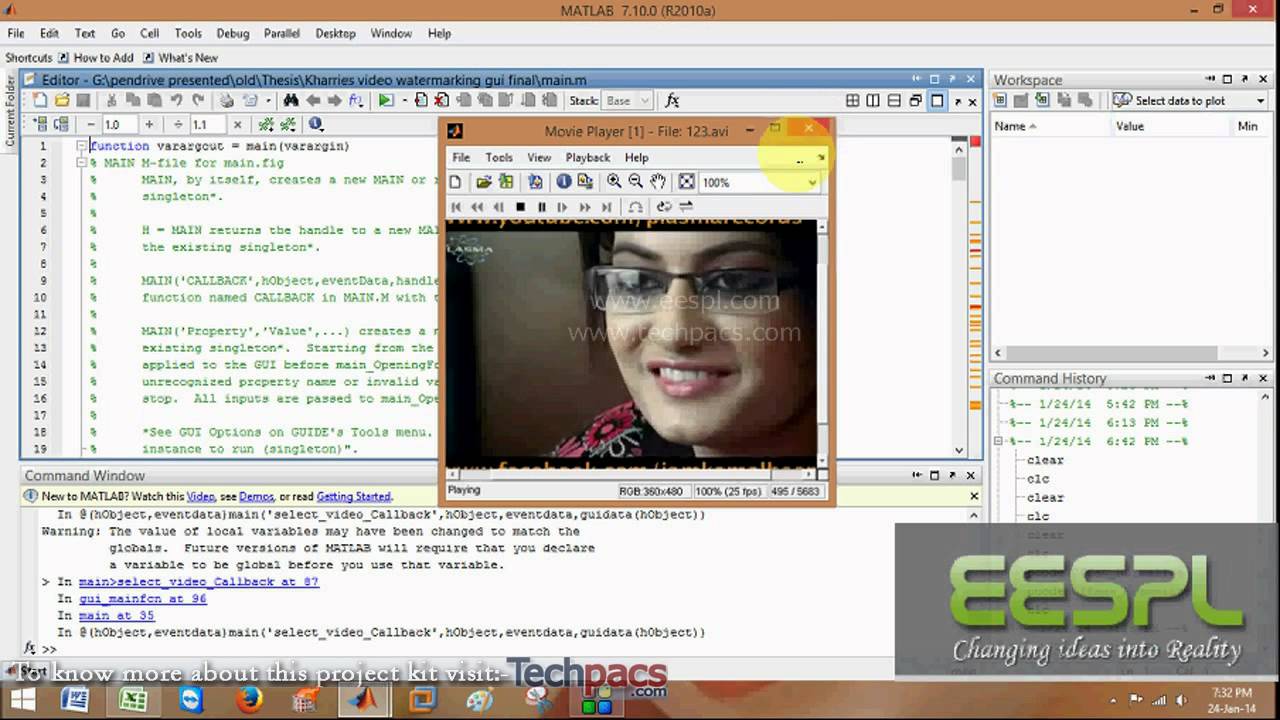The height and width of the screenshot is (720, 1280).
Task: Open Select data to plot dropdown
Action: [1259, 100]
